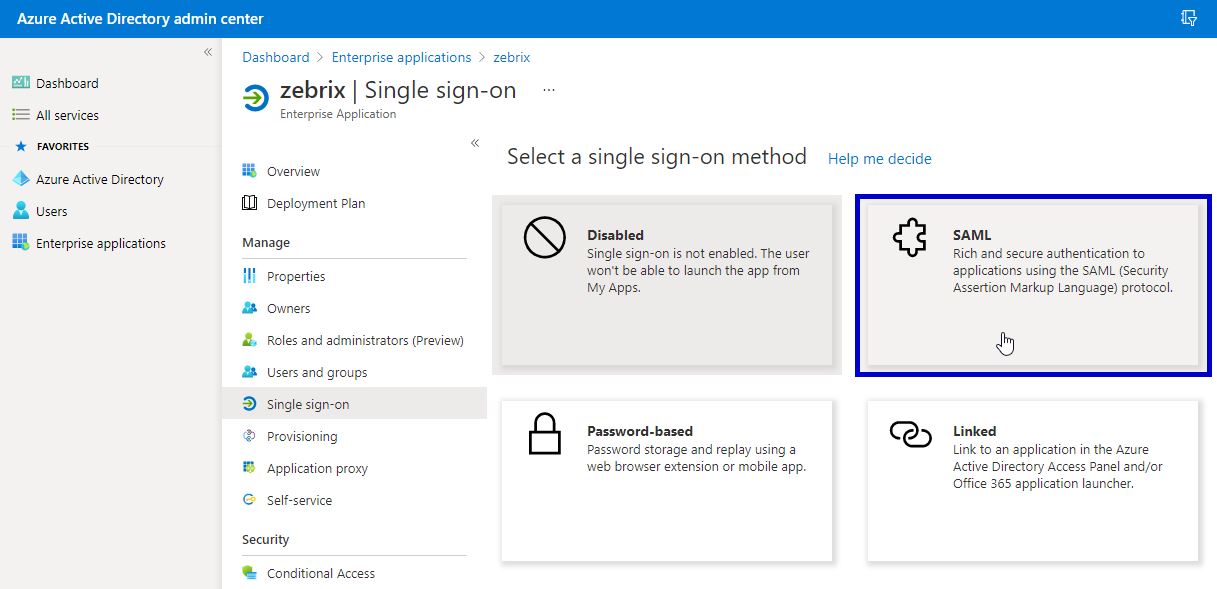Click the Users icon in favorites
Image resolution: width=1217 pixels, height=589 pixels.
point(20,211)
